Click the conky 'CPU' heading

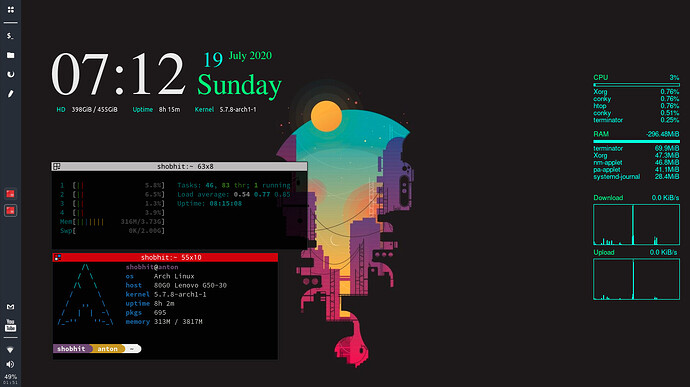point(601,77)
